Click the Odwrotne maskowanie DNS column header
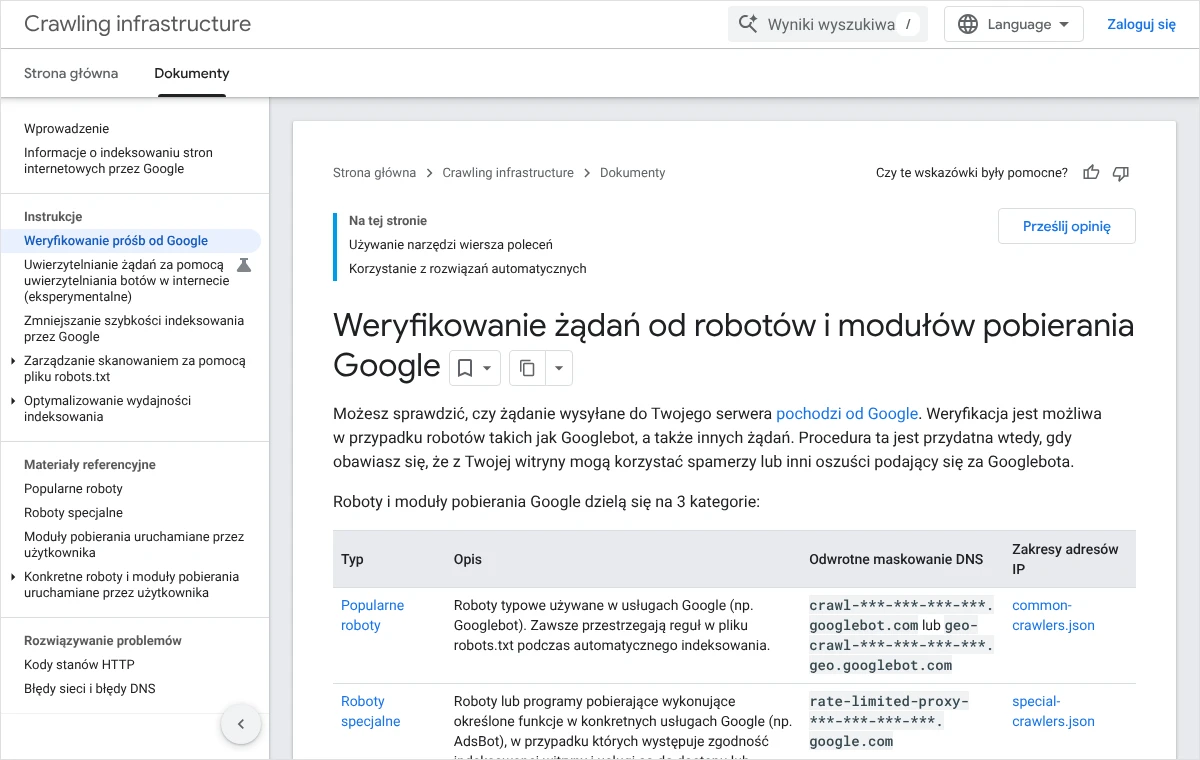Screen dimensions: 1200x760 pyautogui.click(x=896, y=559)
